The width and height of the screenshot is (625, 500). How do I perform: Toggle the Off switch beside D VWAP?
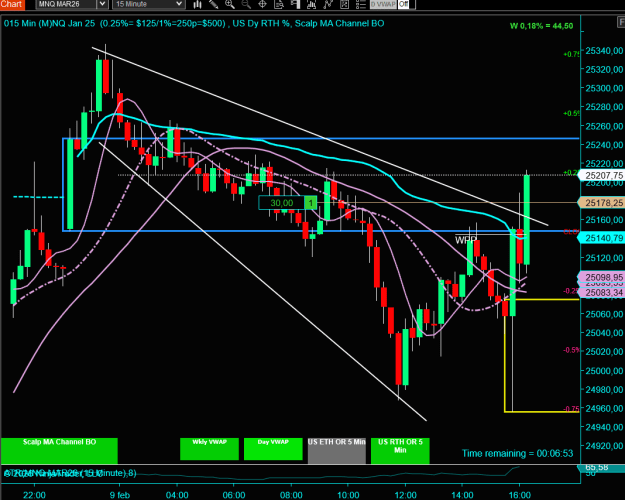click(x=403, y=4)
